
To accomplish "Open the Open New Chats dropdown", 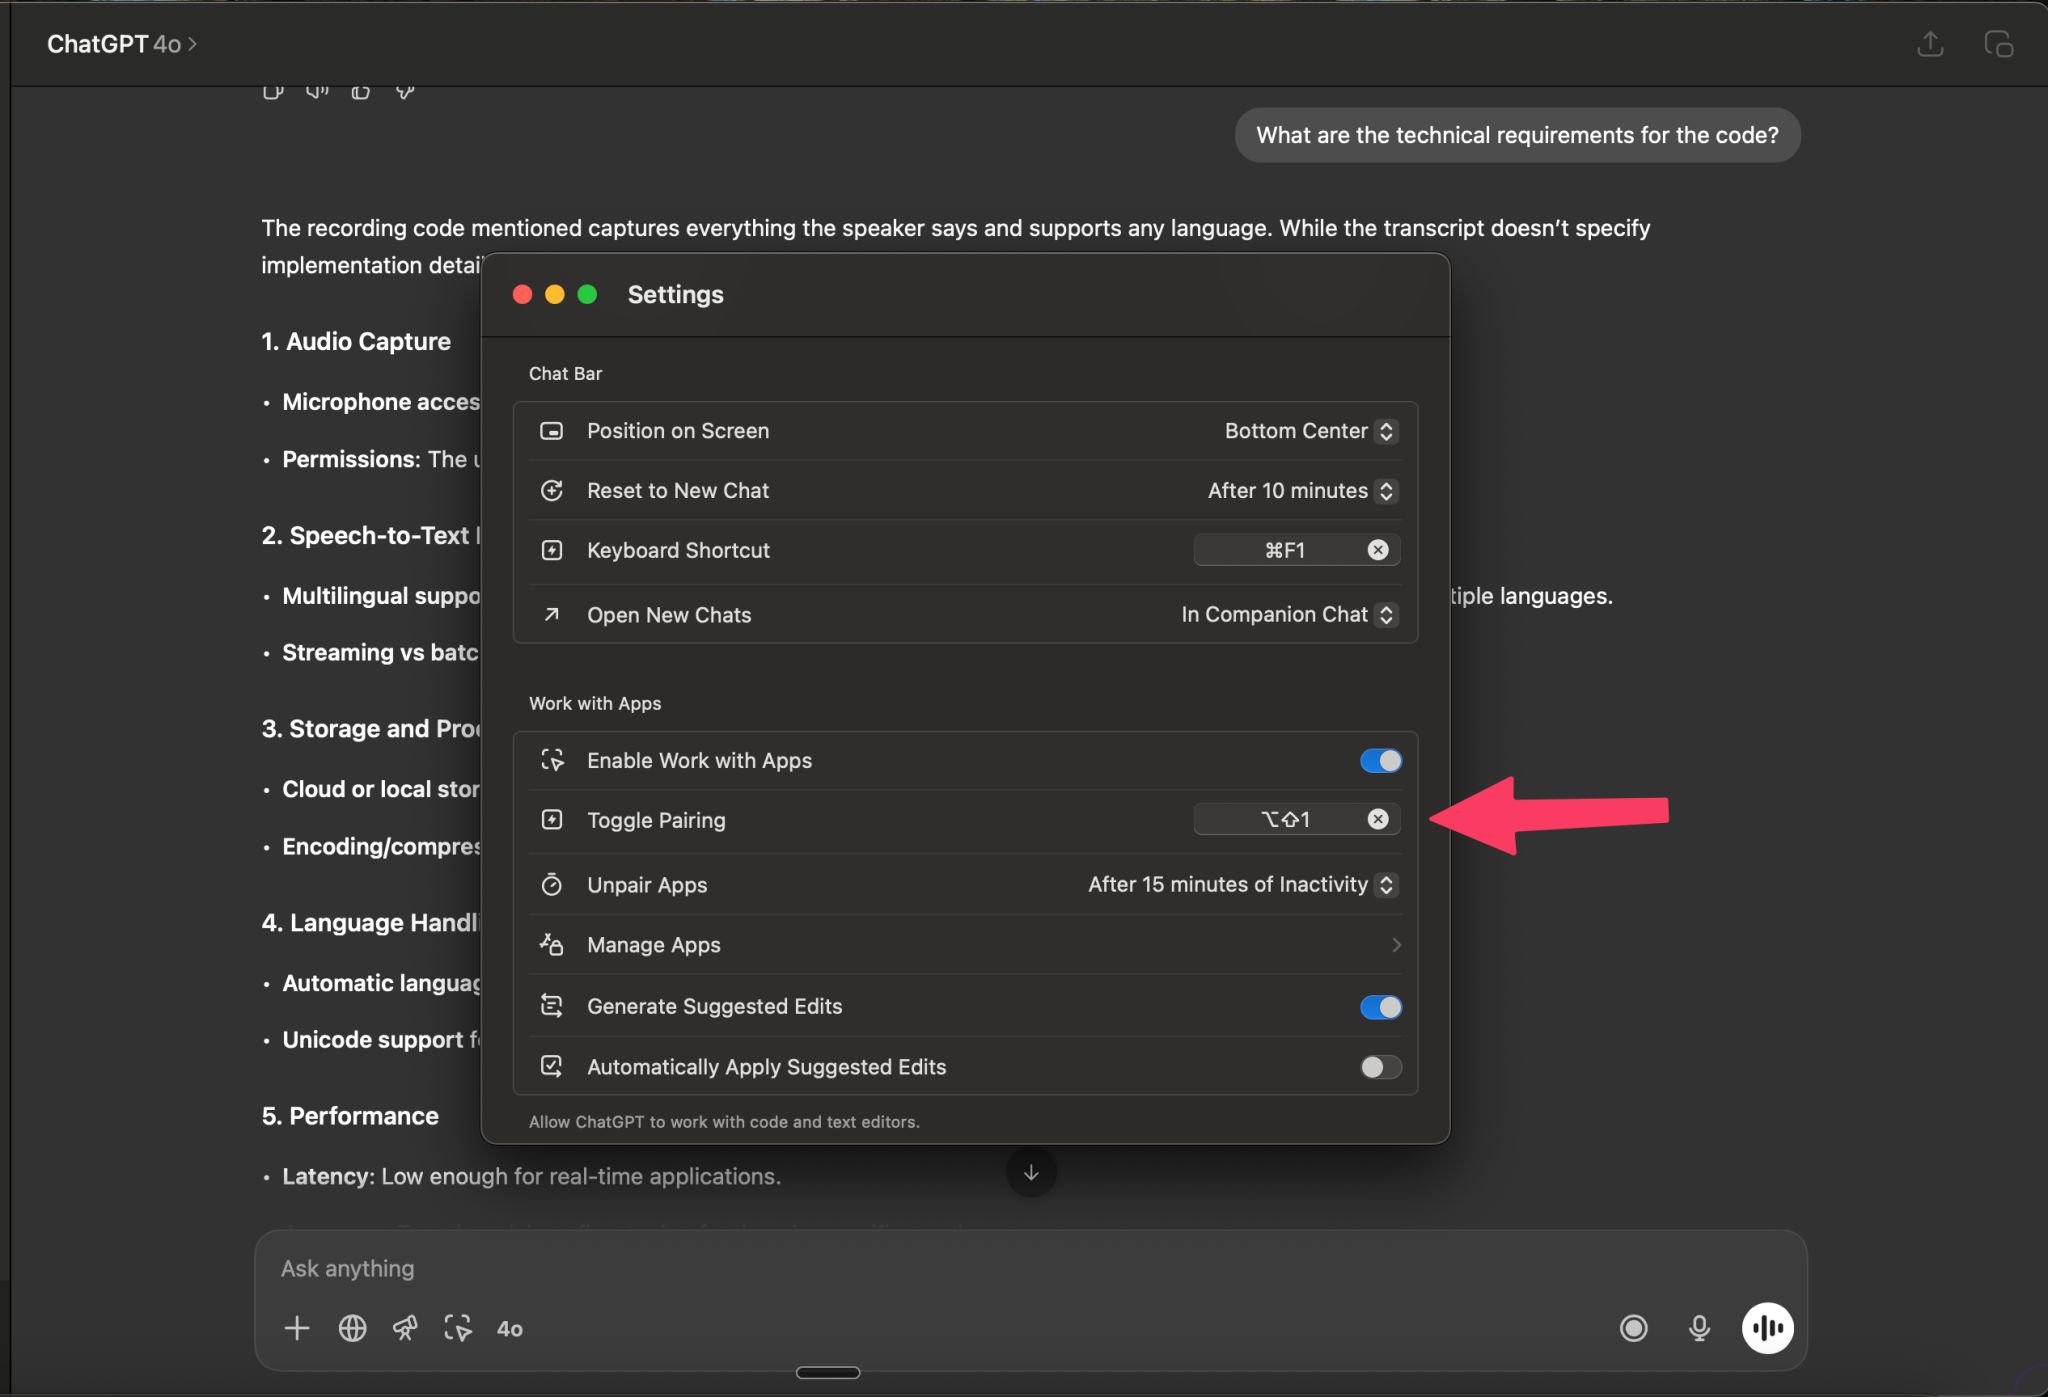I will coord(1289,615).
